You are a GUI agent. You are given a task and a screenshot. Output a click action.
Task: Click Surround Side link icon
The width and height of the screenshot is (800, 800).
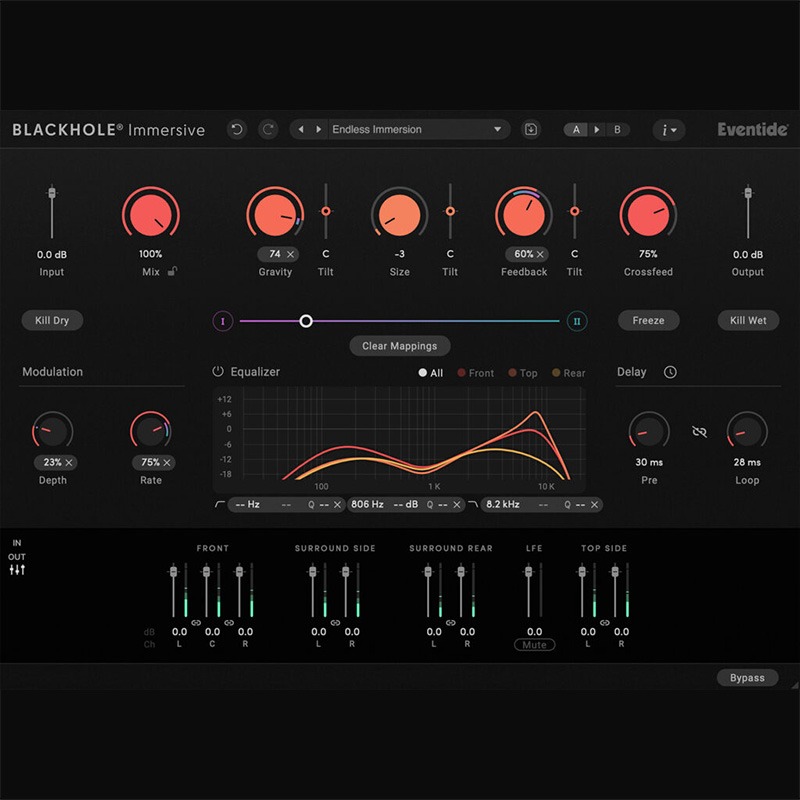(x=335, y=623)
